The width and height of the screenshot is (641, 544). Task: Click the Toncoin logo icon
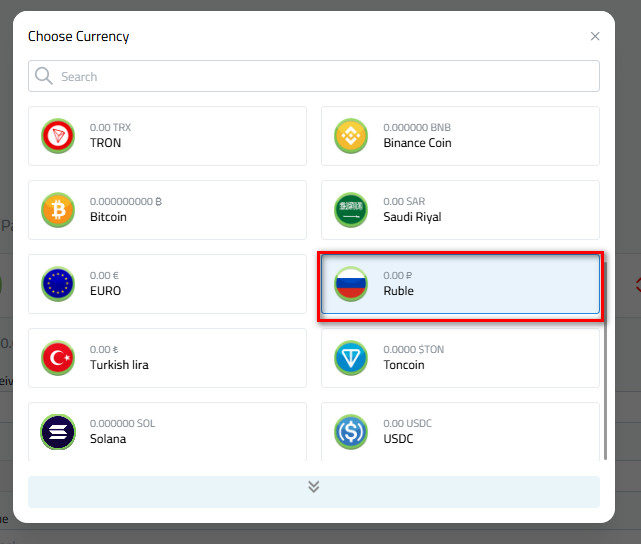[x=351, y=358]
